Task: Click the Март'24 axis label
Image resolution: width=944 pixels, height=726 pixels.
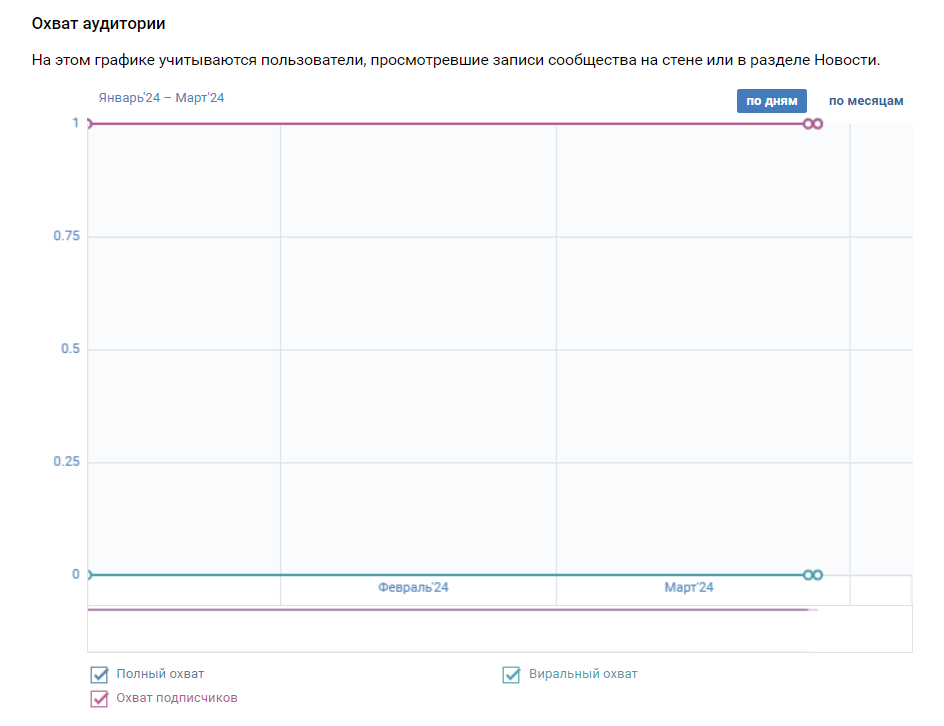Action: 689,588
